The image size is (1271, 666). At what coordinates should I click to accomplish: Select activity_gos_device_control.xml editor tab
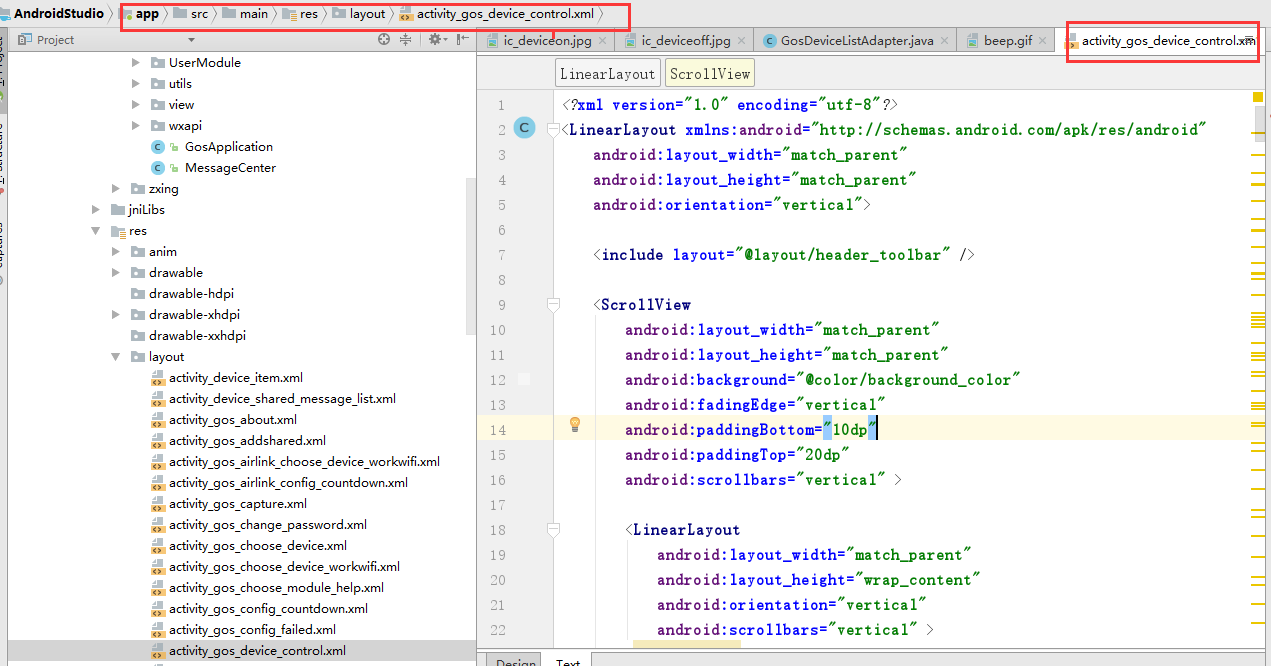(1160, 41)
